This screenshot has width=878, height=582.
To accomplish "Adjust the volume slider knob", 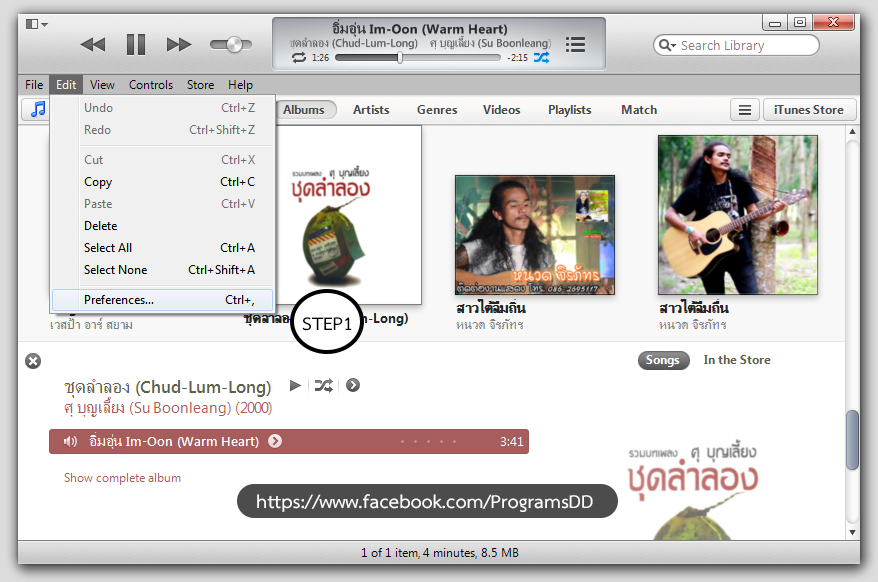I will point(235,44).
